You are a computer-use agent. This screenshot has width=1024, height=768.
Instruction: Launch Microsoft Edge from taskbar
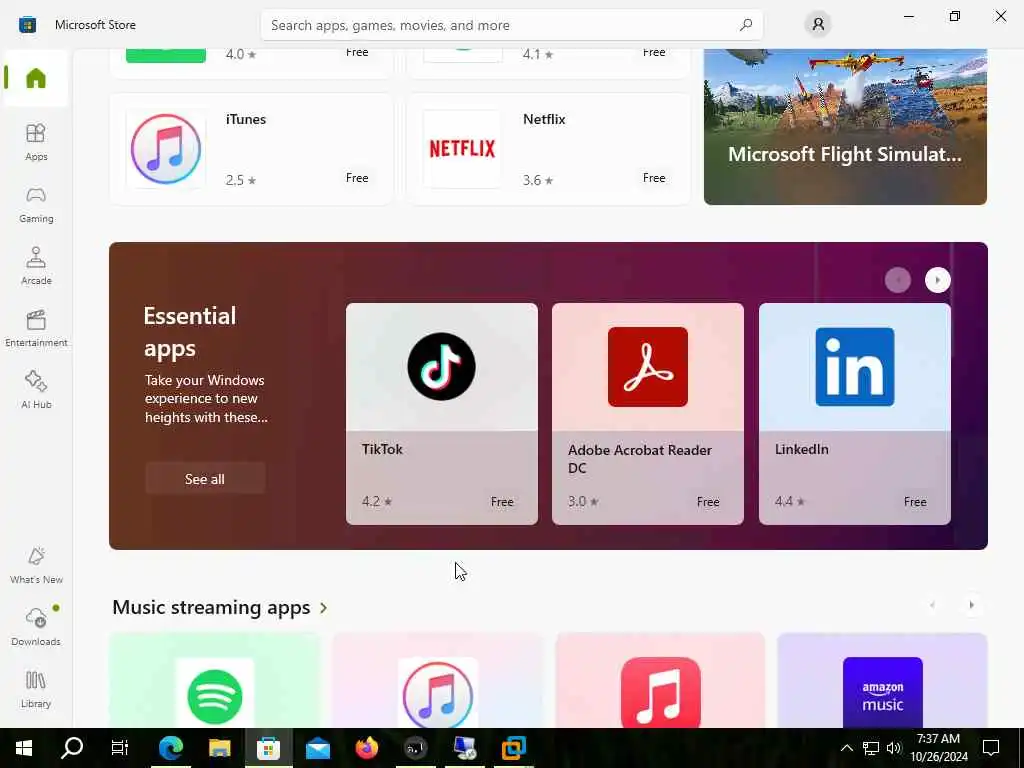[170, 748]
